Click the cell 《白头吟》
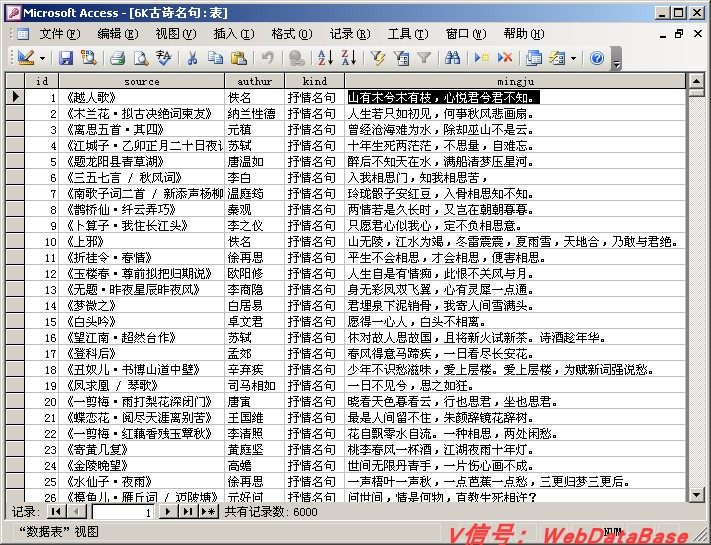The image size is (711, 545). (141, 321)
